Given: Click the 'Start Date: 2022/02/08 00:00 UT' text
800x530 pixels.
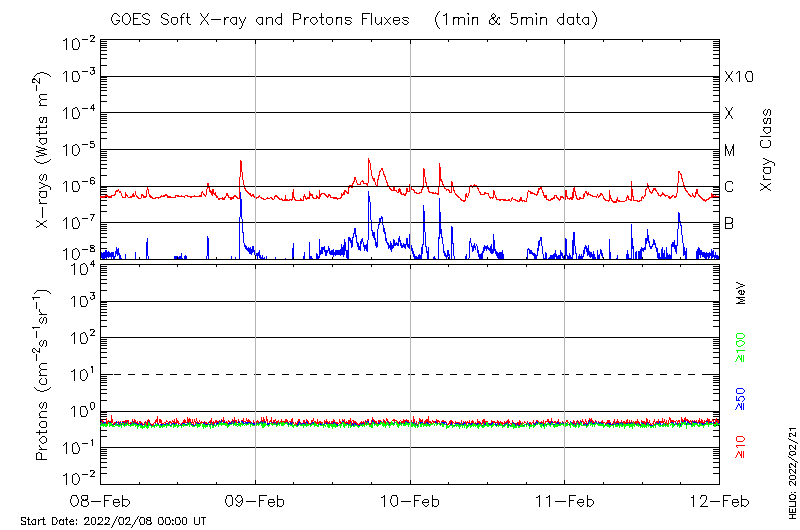Looking at the screenshot, I should (113, 521).
